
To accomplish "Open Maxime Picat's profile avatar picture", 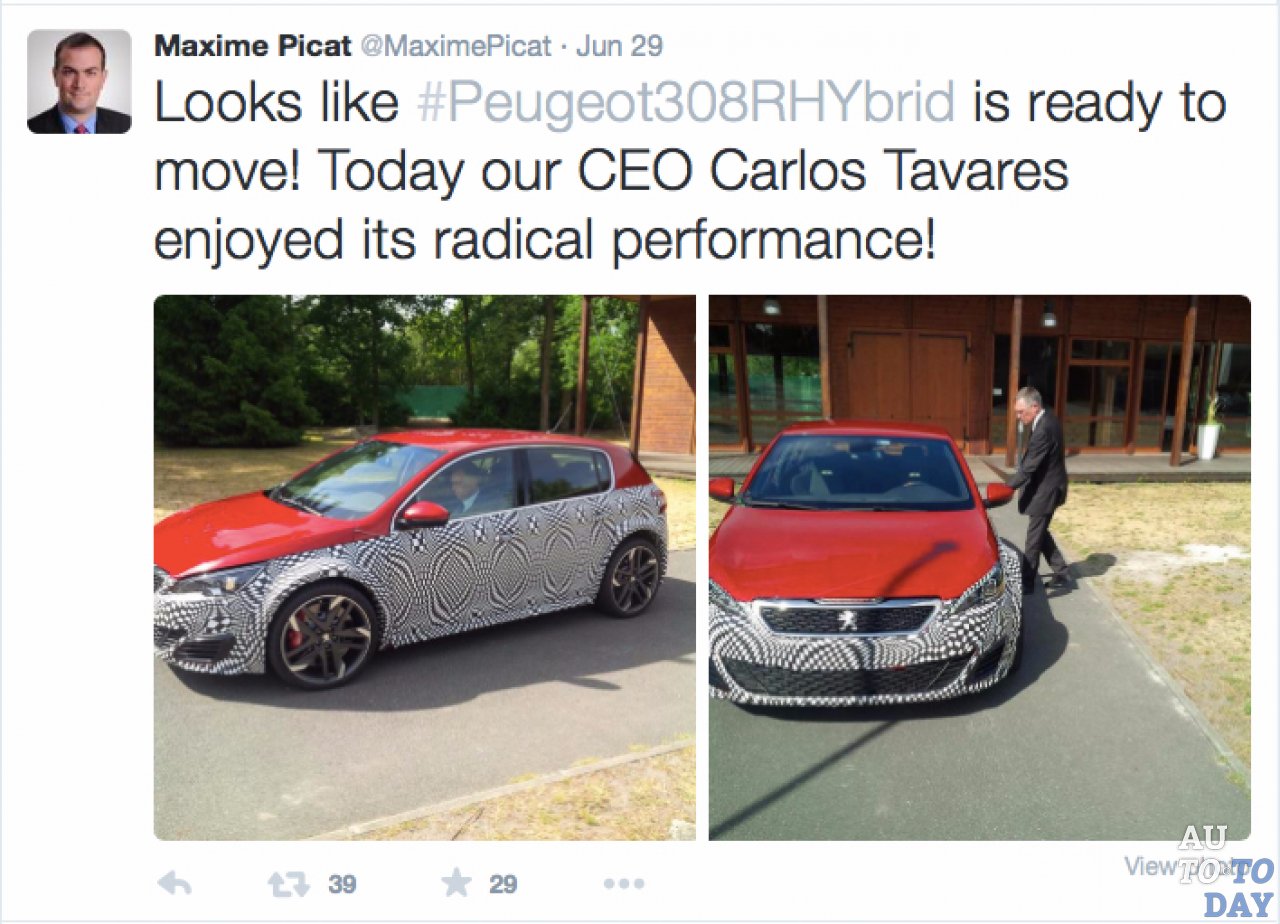I will point(79,81).
